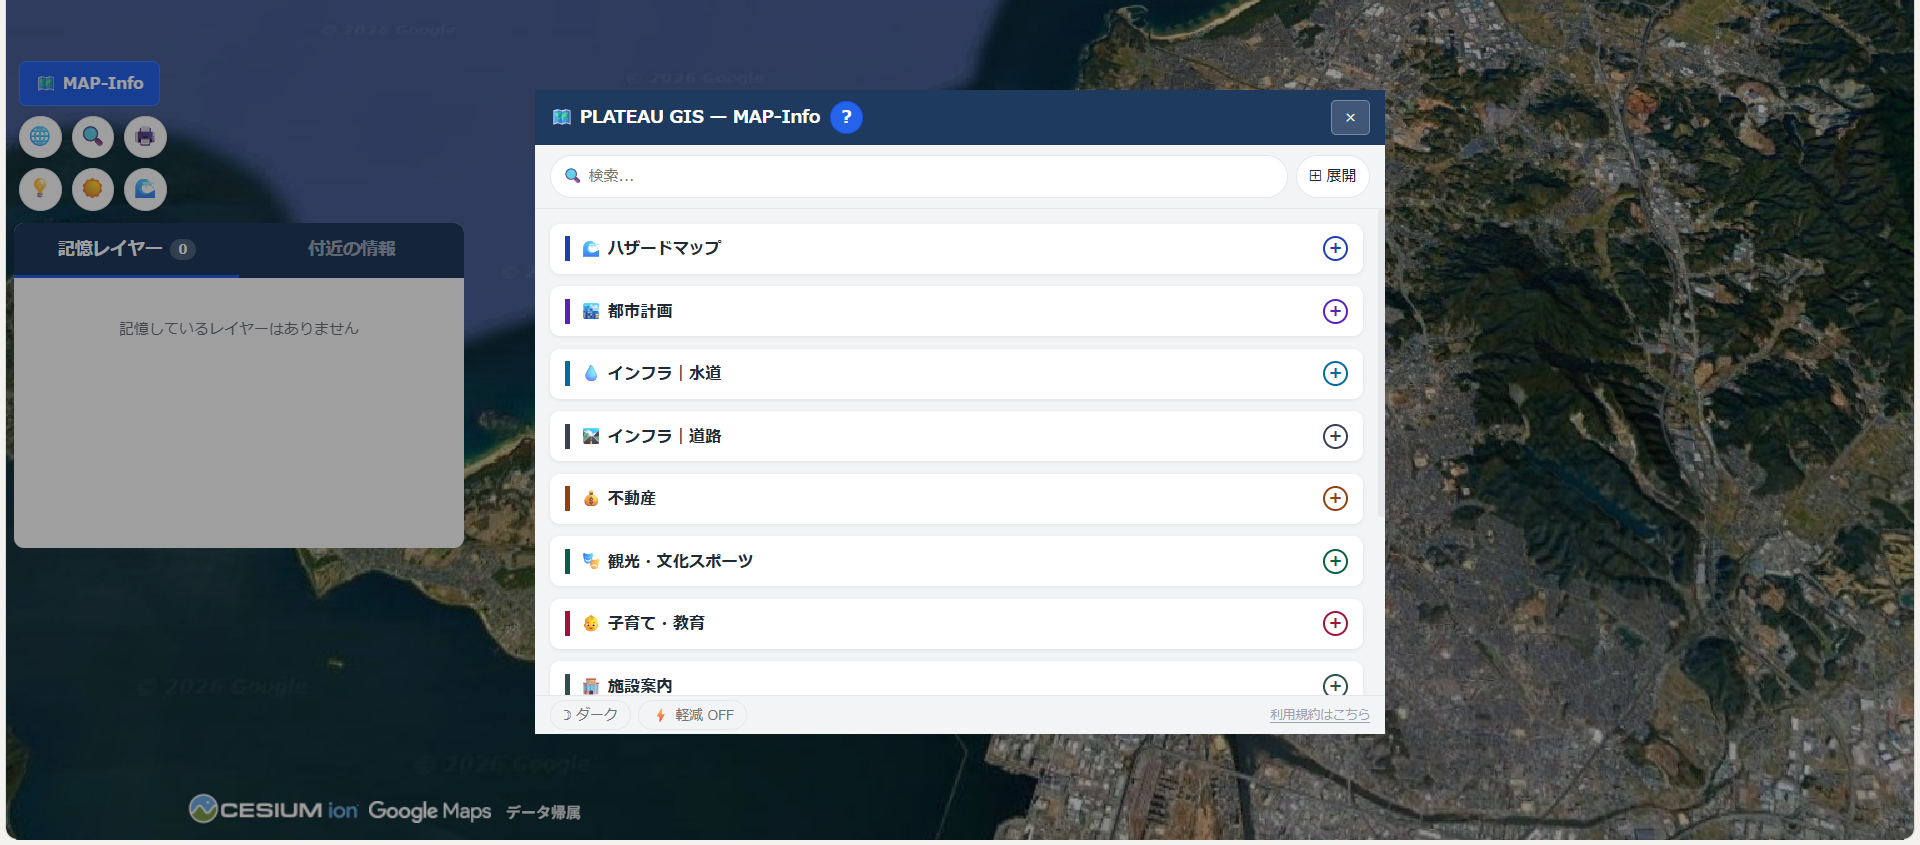Expand the 都市計画 category
Viewport: 1920px width, 845px height.
pos(1335,311)
